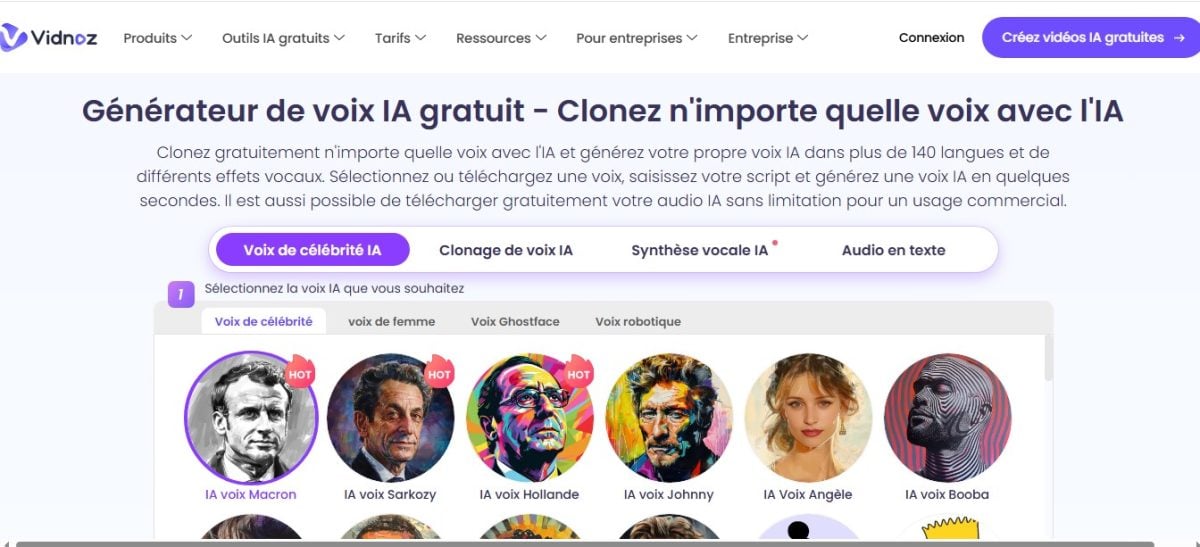Pick the IA voix Booba avatar
1200x547 pixels.
click(947, 417)
